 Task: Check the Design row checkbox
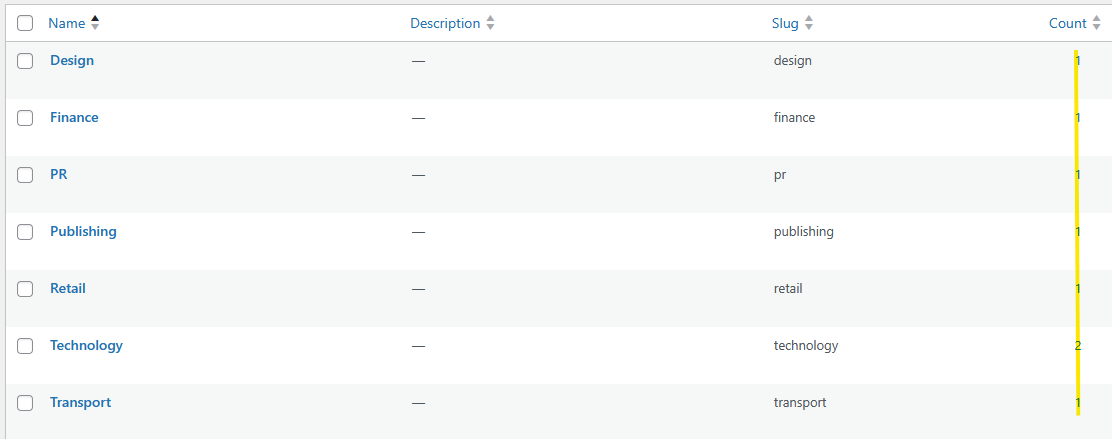(x=25, y=61)
